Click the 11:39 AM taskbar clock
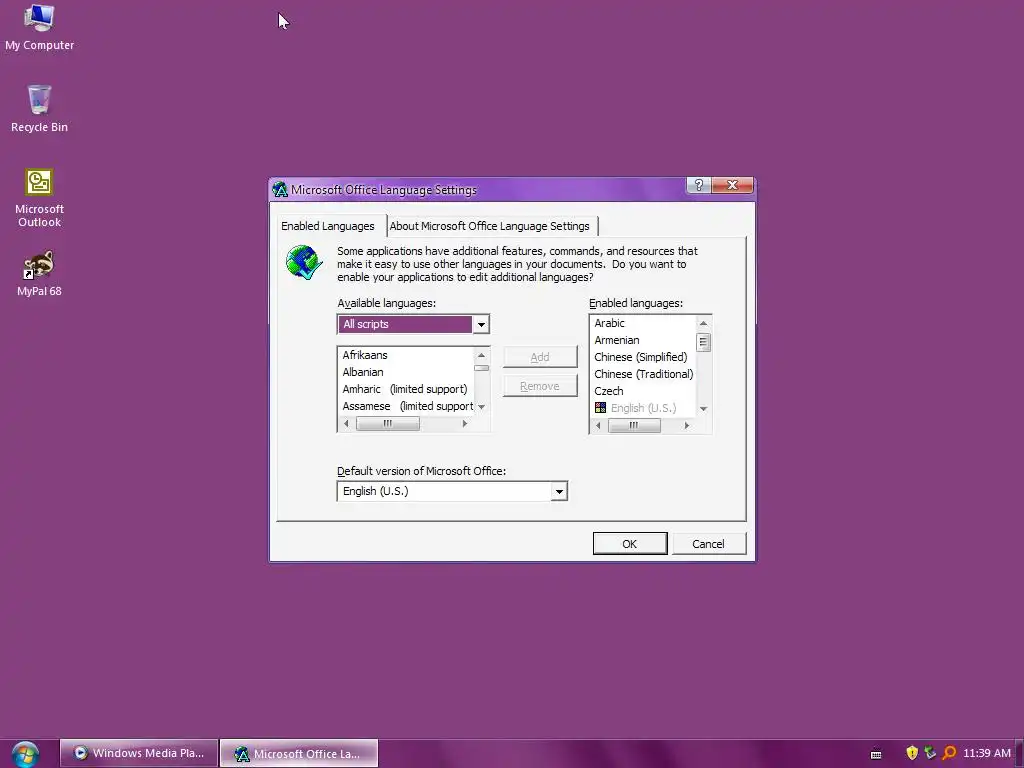Viewport: 1024px width, 768px height. (987, 753)
